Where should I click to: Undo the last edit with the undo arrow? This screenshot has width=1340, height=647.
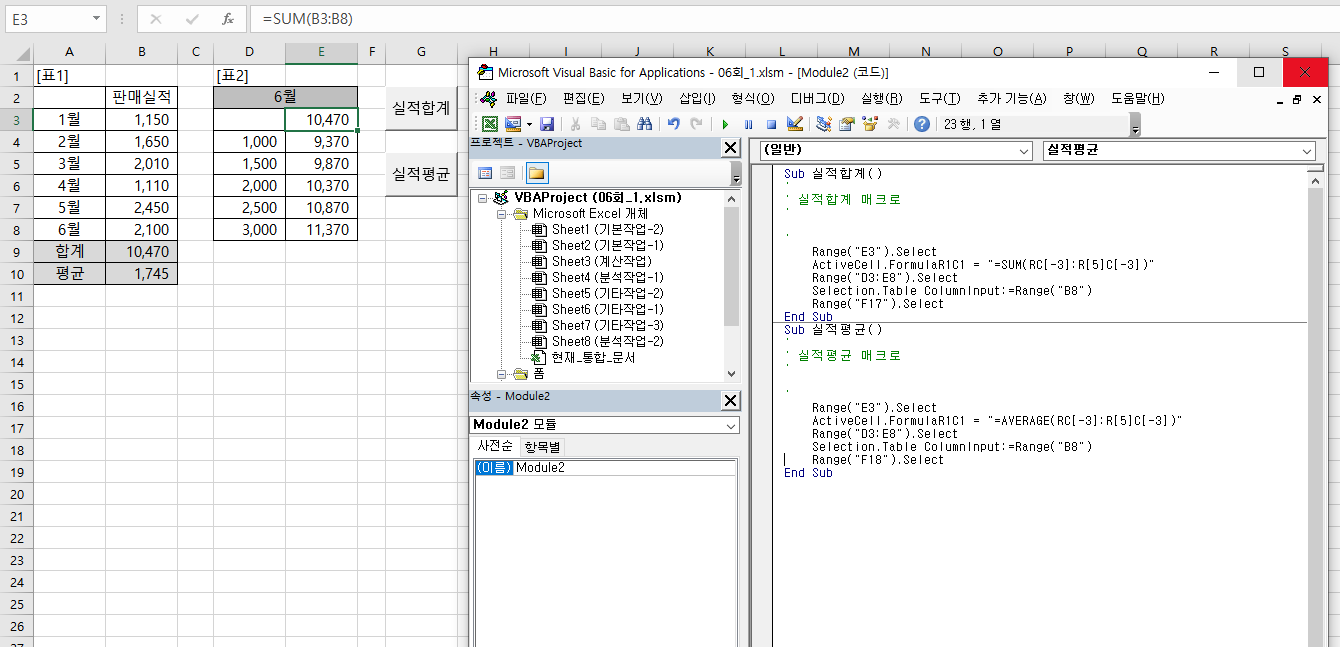coord(673,124)
